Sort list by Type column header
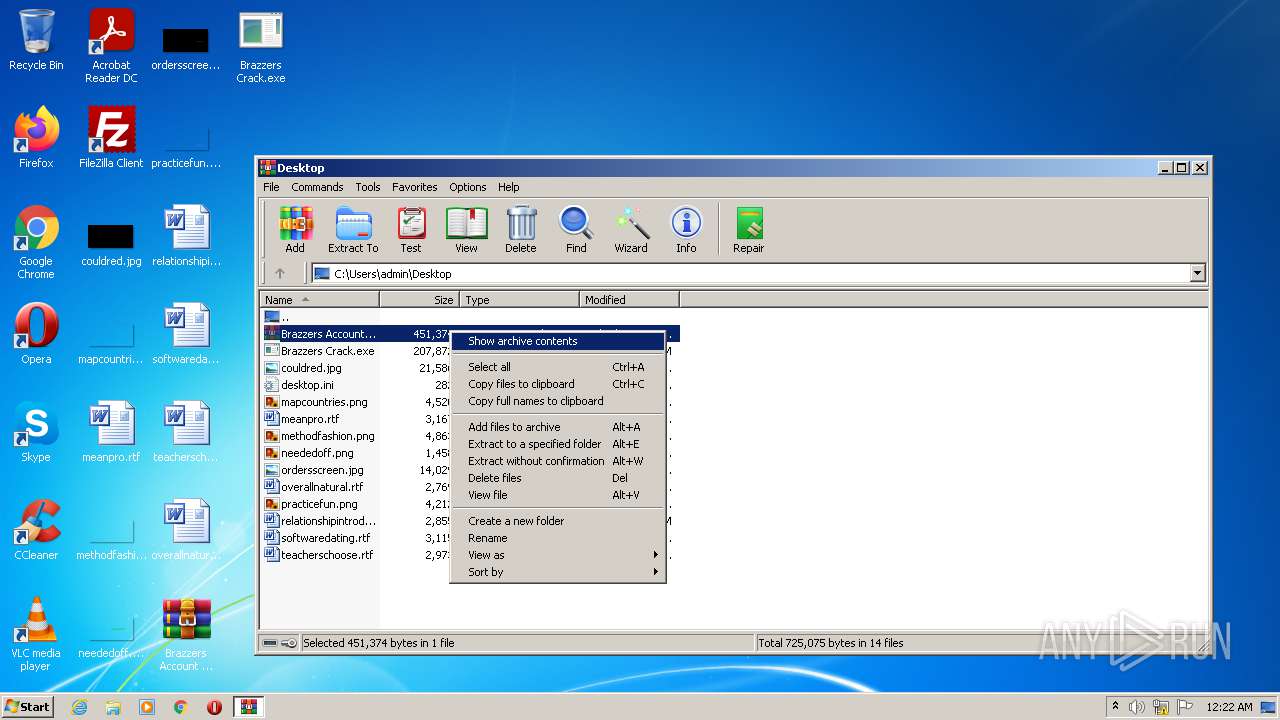 519,299
